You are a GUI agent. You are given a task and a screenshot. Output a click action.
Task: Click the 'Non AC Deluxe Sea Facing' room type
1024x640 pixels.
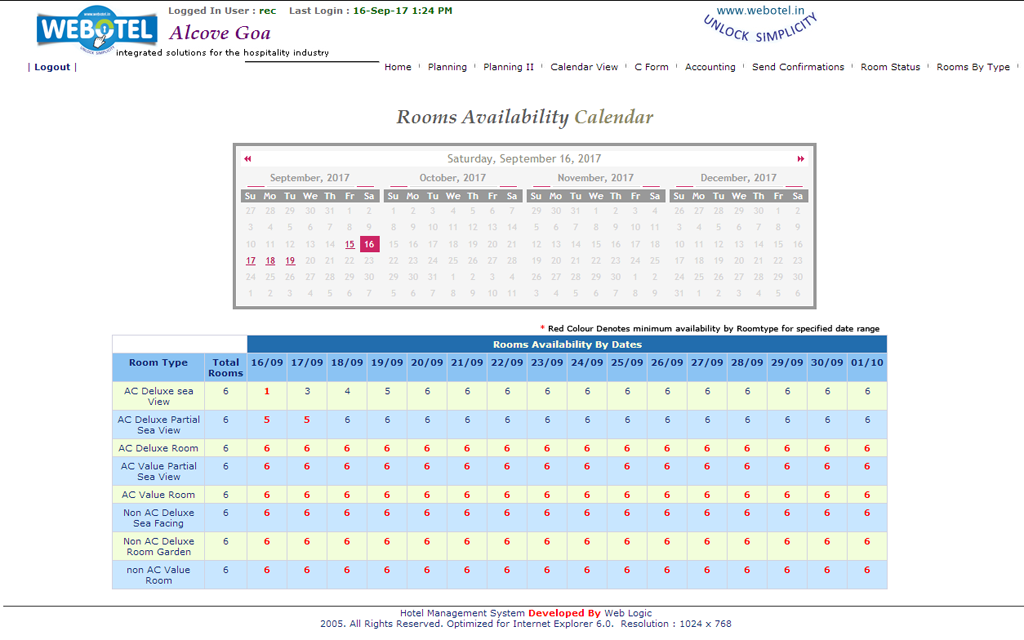[159, 518]
